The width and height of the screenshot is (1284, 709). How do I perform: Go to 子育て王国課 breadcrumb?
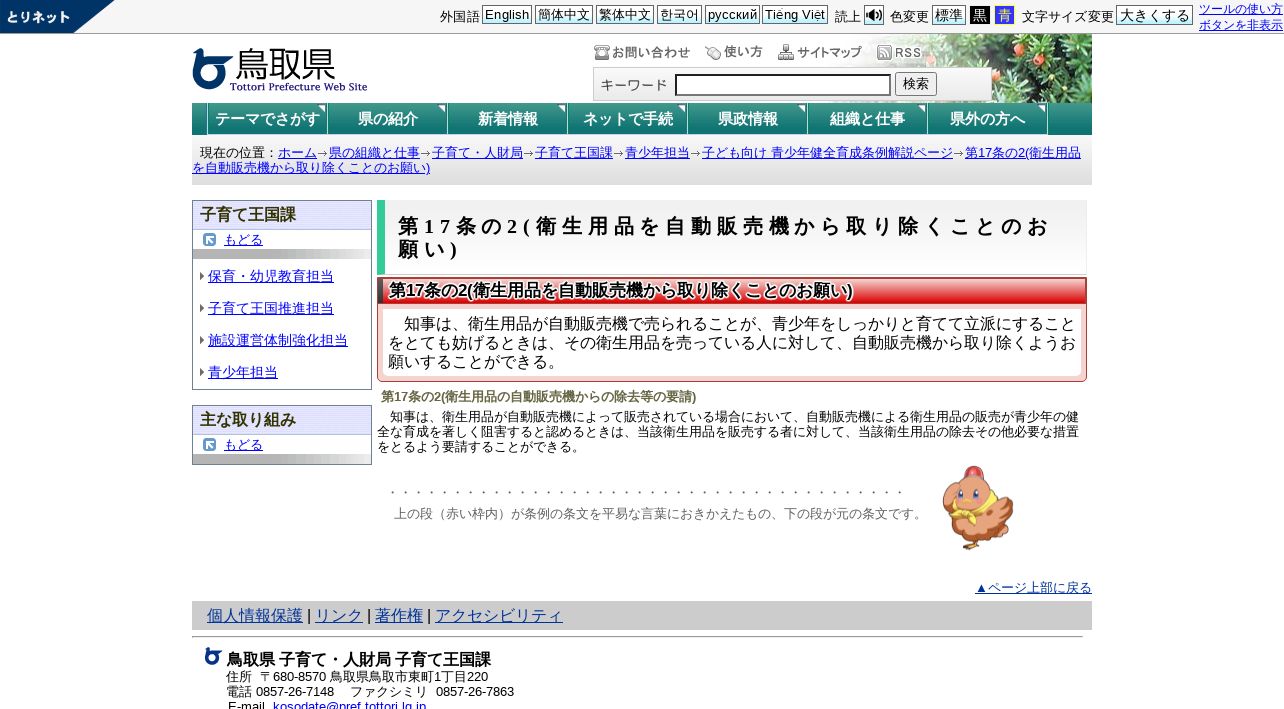(x=574, y=153)
